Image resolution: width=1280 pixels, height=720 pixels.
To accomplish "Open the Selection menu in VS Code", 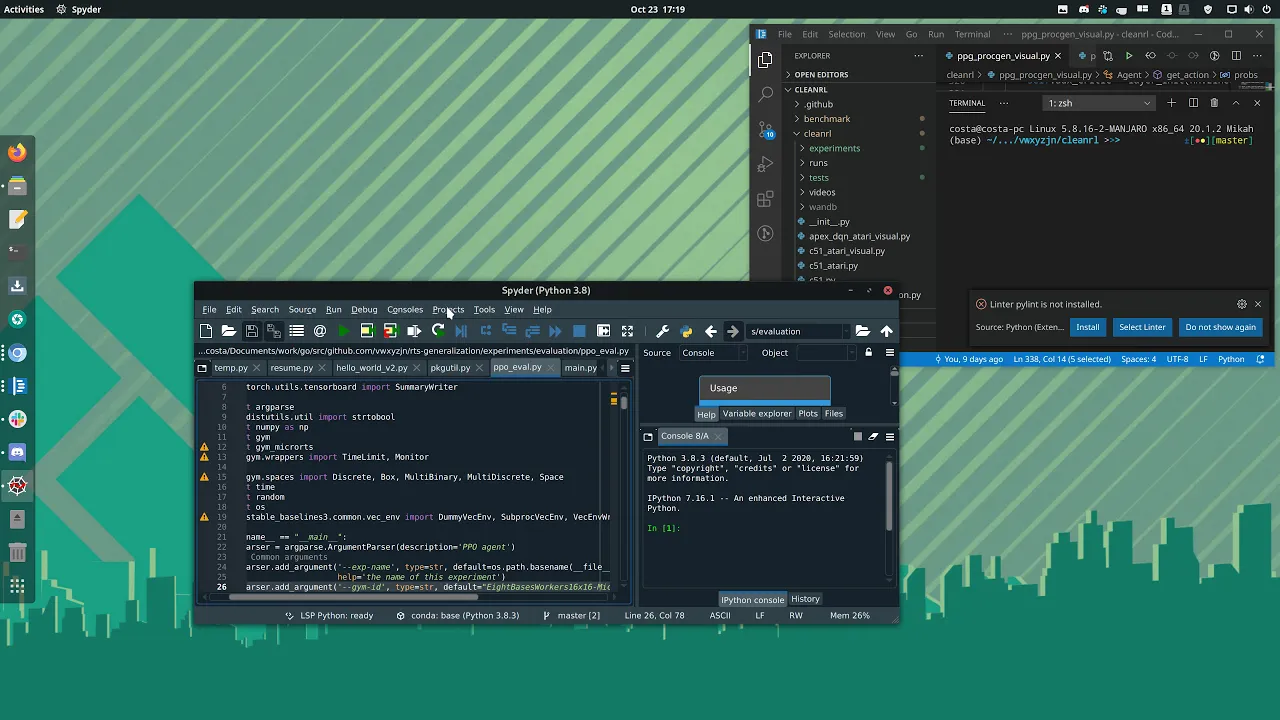I will (846, 34).
